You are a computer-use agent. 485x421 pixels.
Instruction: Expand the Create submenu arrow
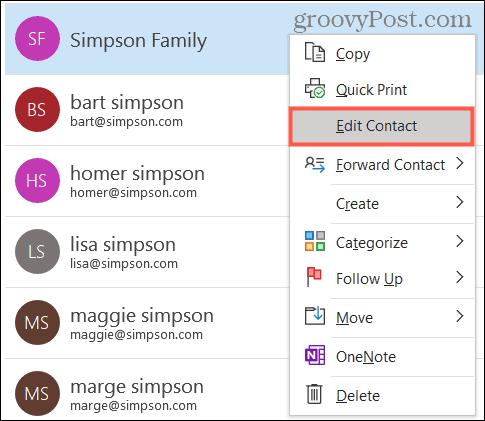click(460, 202)
